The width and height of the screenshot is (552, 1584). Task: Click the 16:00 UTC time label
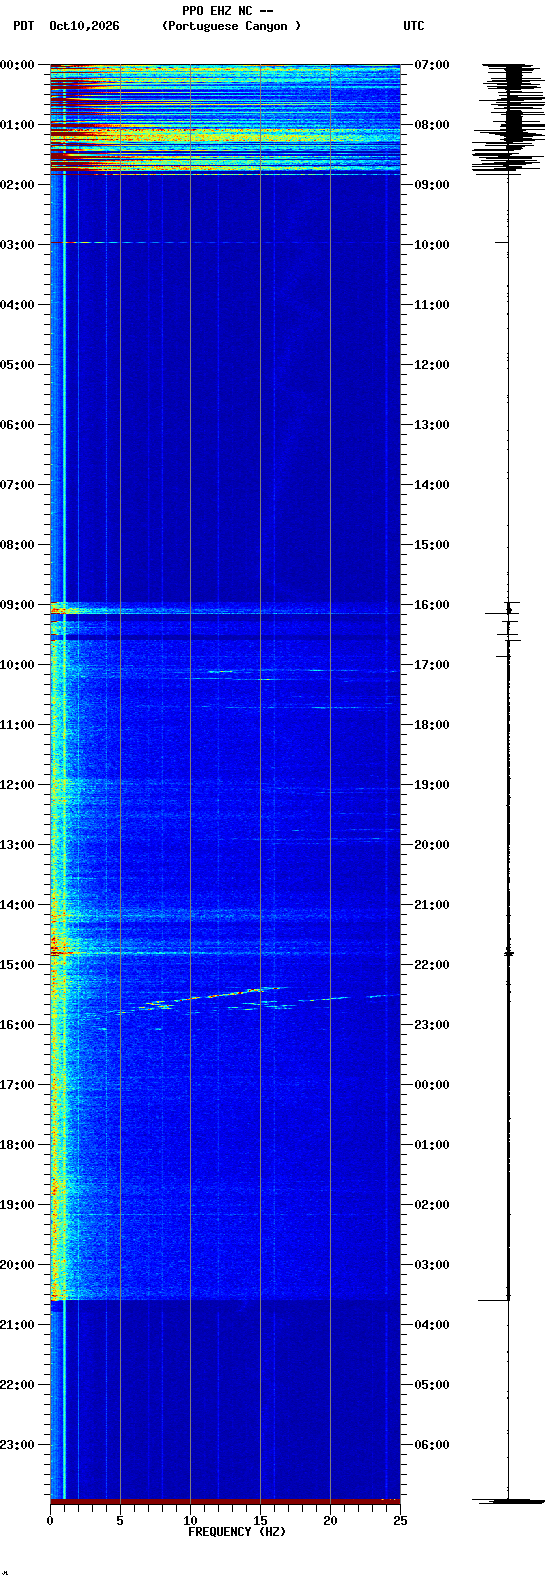click(432, 605)
